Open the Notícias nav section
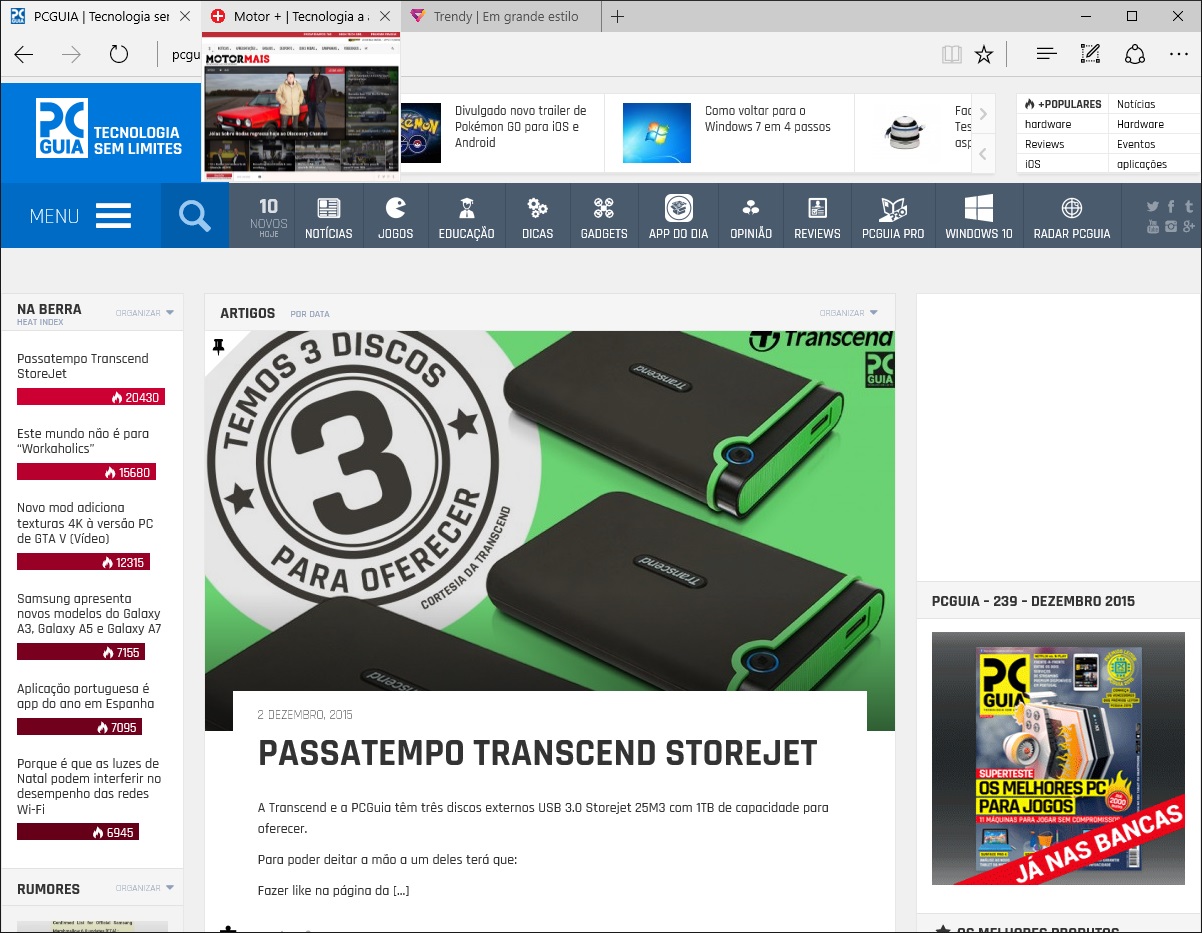Screen dimensions: 1202x933 [x=329, y=216]
